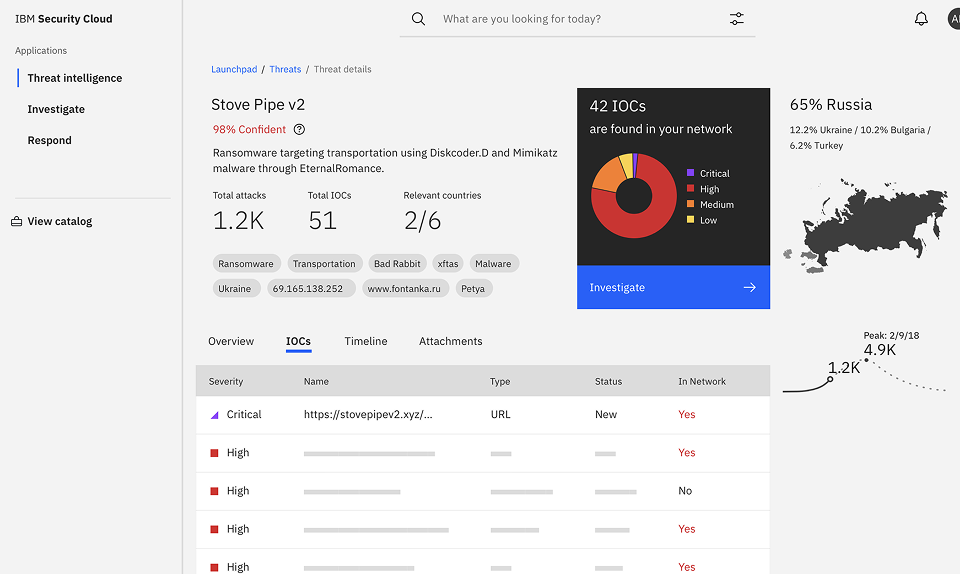This screenshot has width=960, height=574.
Task: Click the Malware tag
Action: click(493, 264)
